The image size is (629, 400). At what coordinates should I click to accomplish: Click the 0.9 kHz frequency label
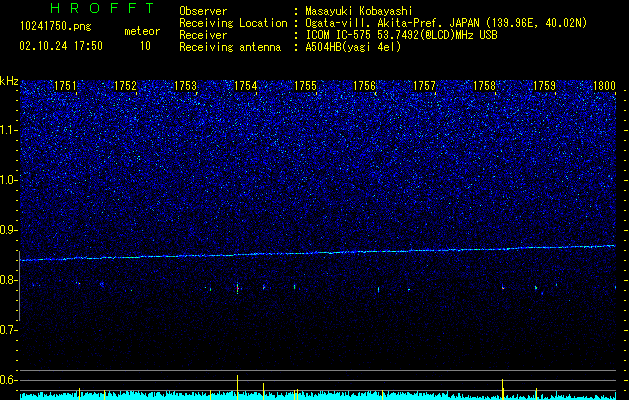coord(8,230)
